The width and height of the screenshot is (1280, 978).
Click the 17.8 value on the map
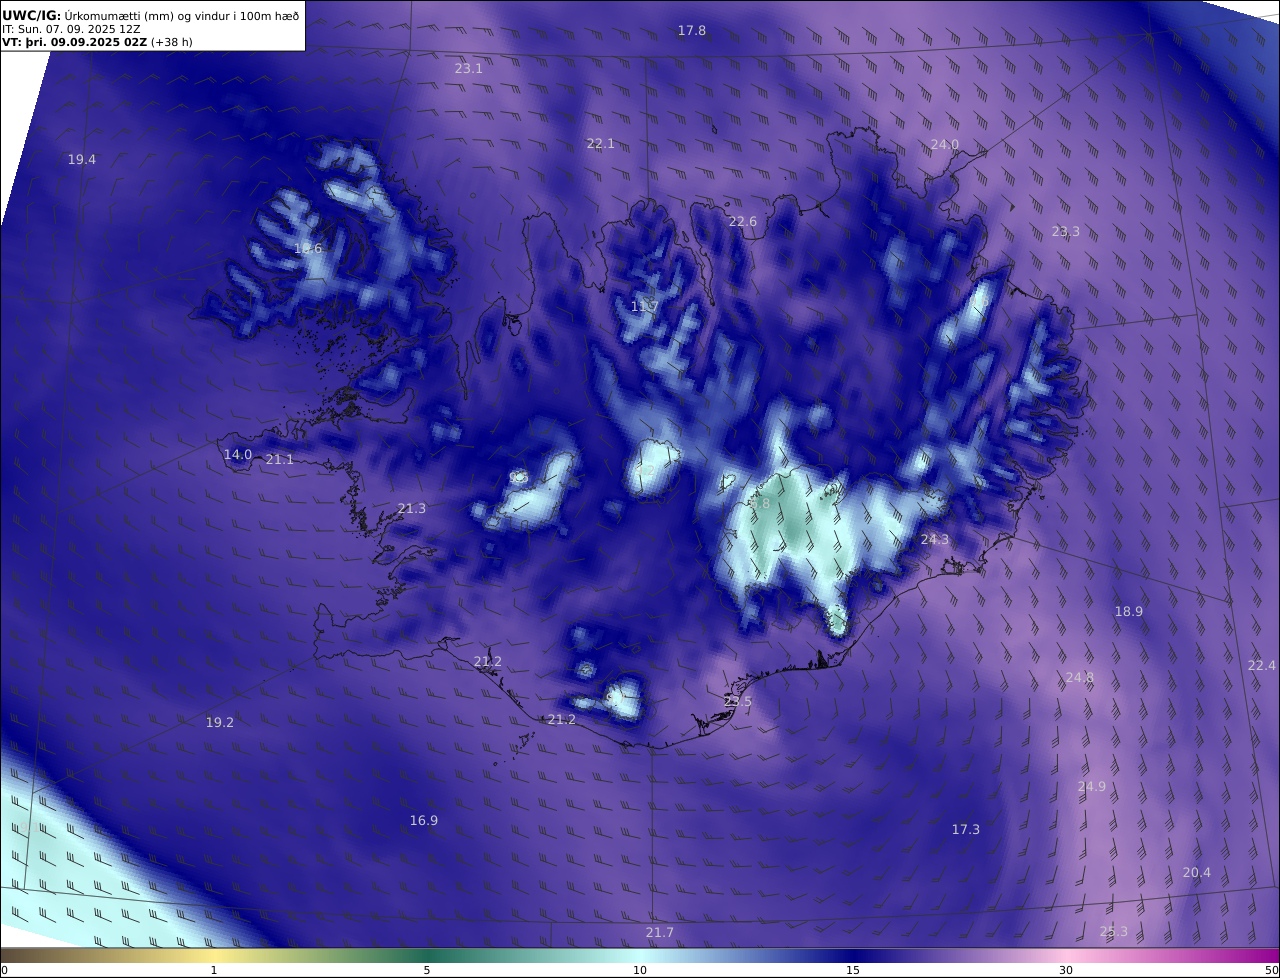click(692, 31)
